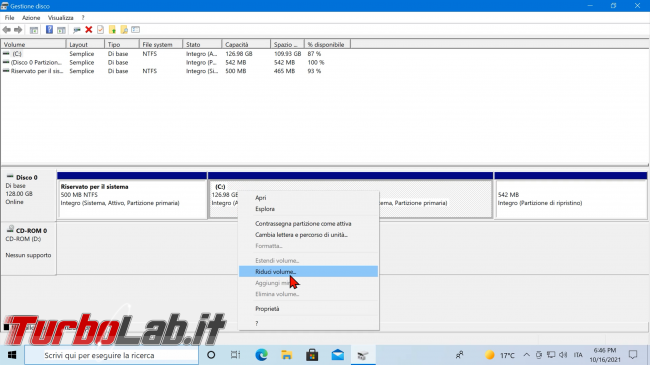Click the network tray icon

(x=551, y=355)
